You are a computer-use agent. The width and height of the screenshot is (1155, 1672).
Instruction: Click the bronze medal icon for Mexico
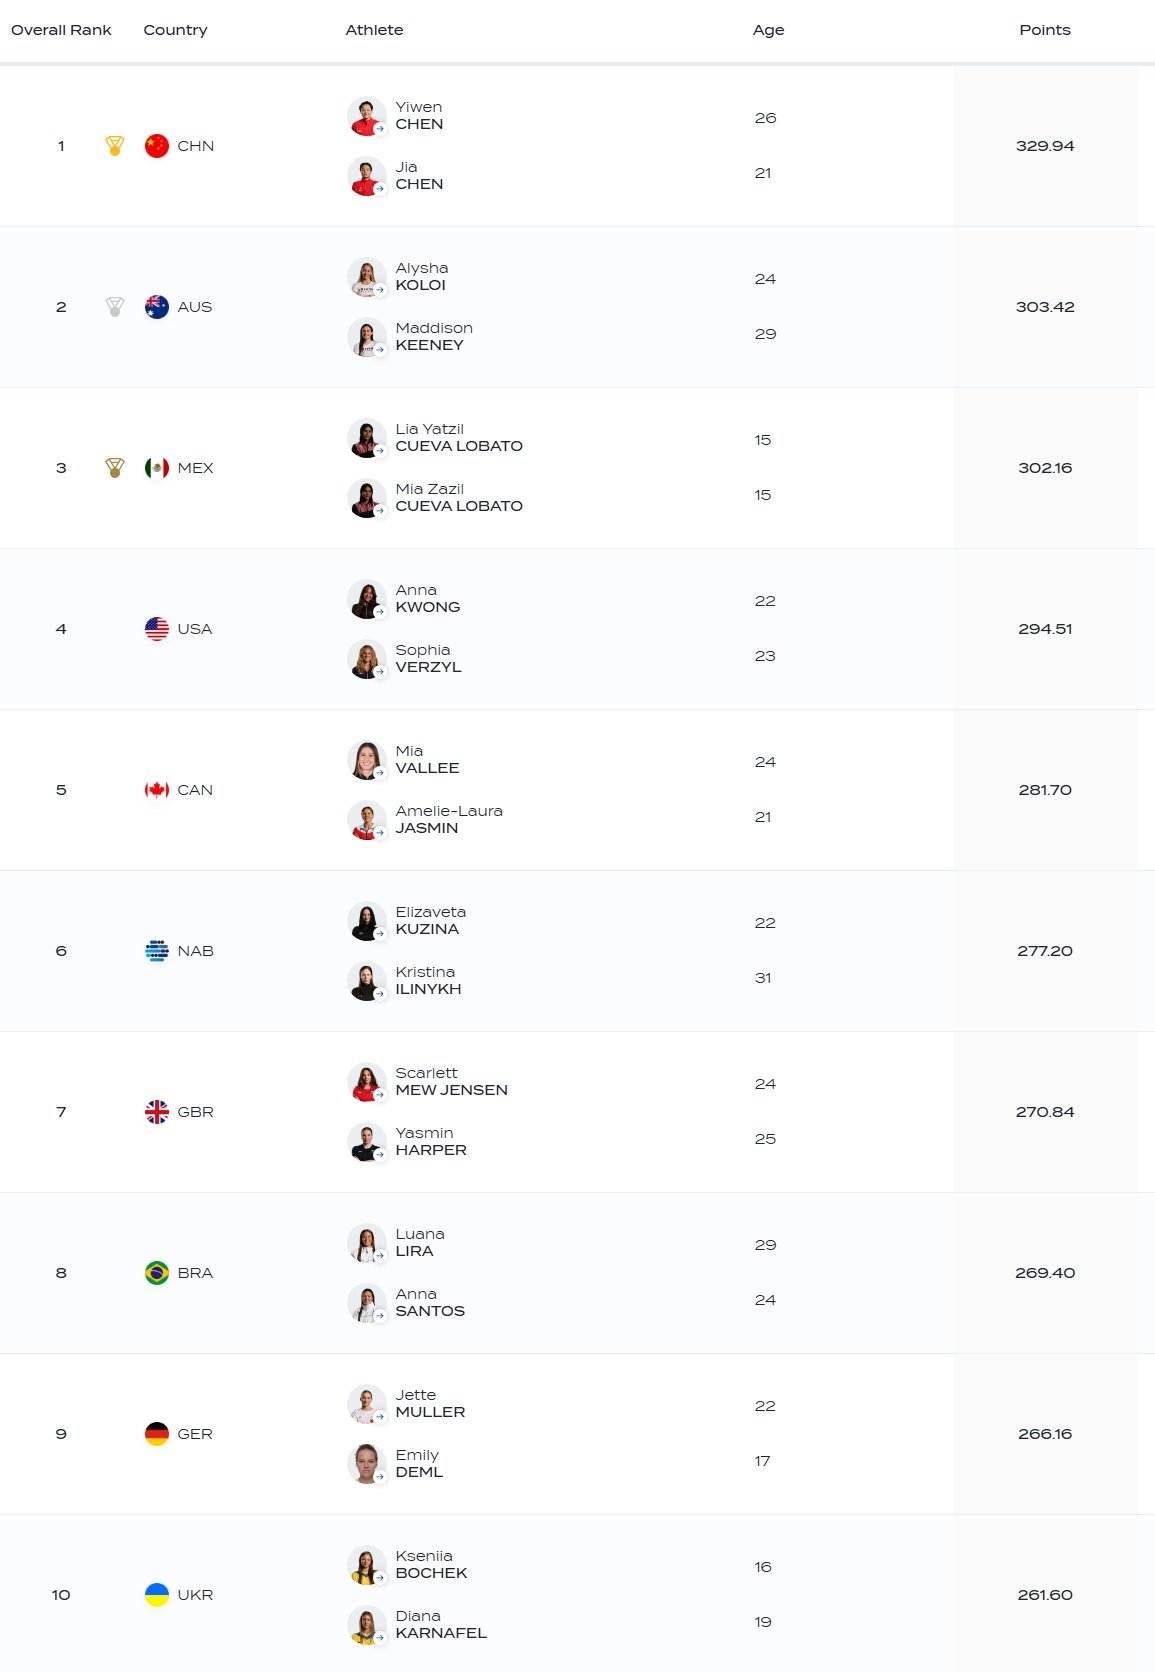[115, 468]
